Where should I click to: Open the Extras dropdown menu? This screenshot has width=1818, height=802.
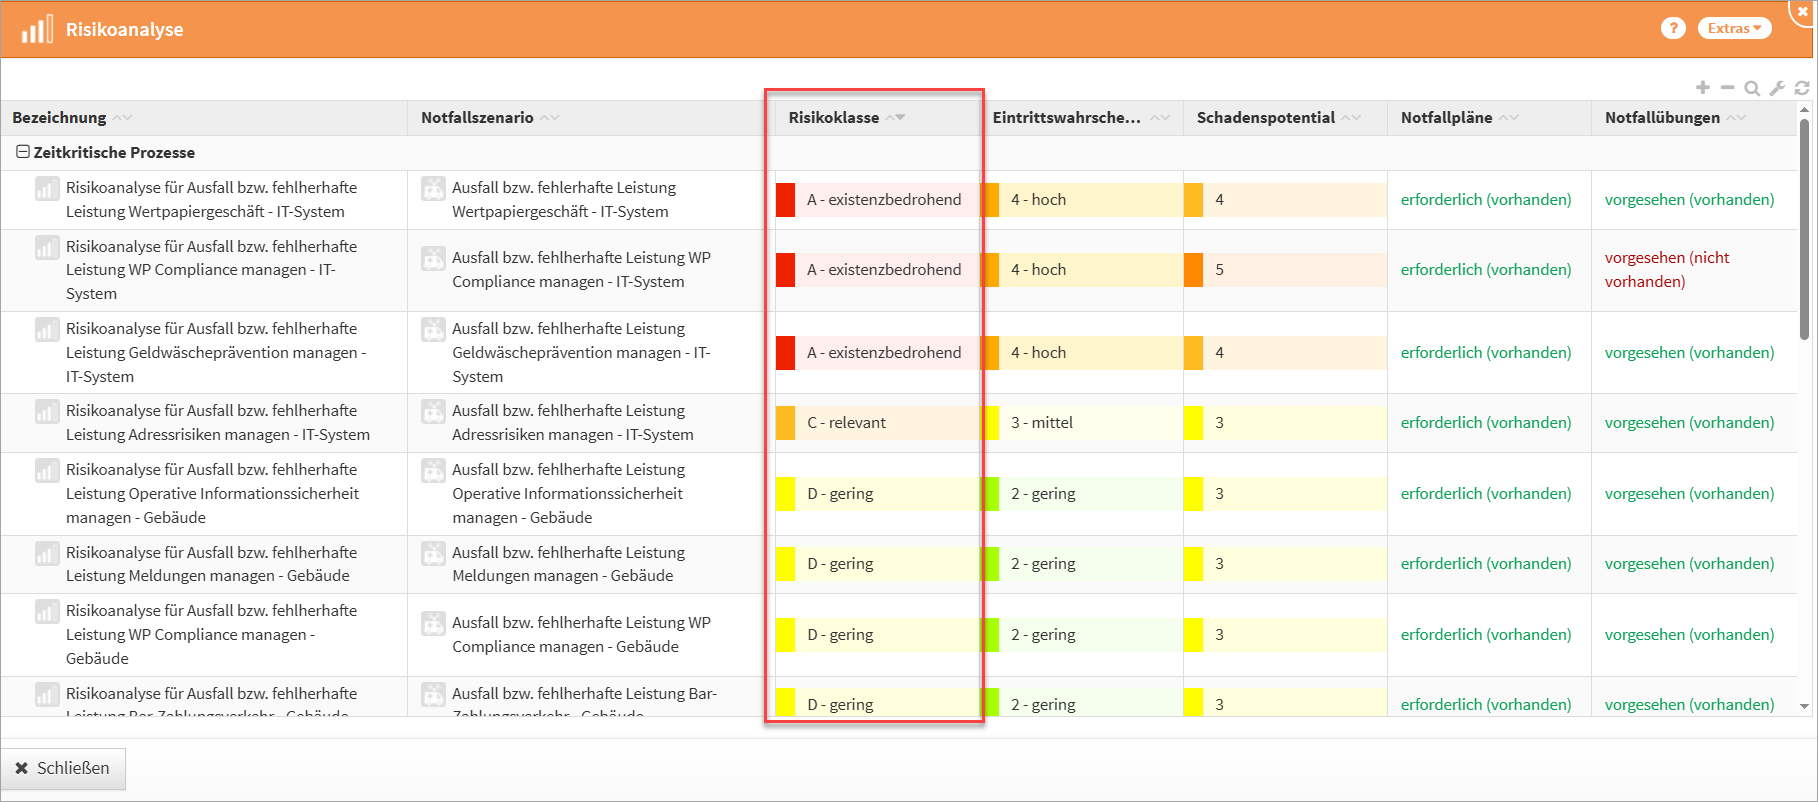tap(1734, 29)
